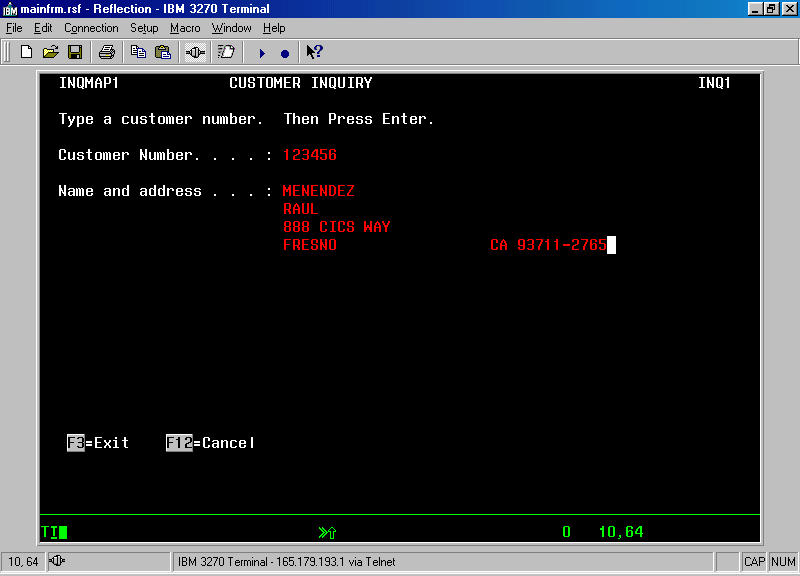The width and height of the screenshot is (800, 576).
Task: Click the clear display toolbar icon
Action: tap(226, 52)
